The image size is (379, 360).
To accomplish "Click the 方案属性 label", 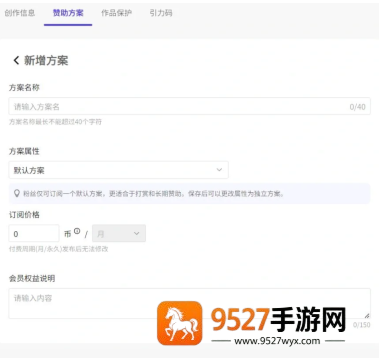I will click(x=24, y=151).
